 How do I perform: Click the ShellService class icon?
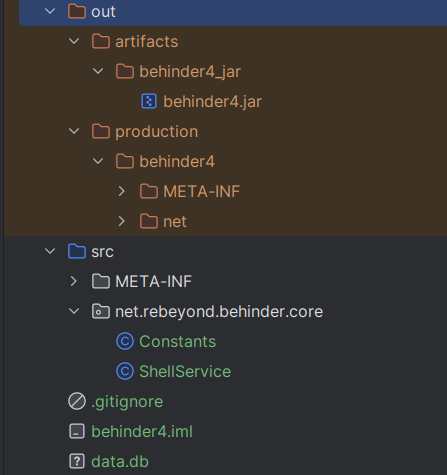[125, 371]
